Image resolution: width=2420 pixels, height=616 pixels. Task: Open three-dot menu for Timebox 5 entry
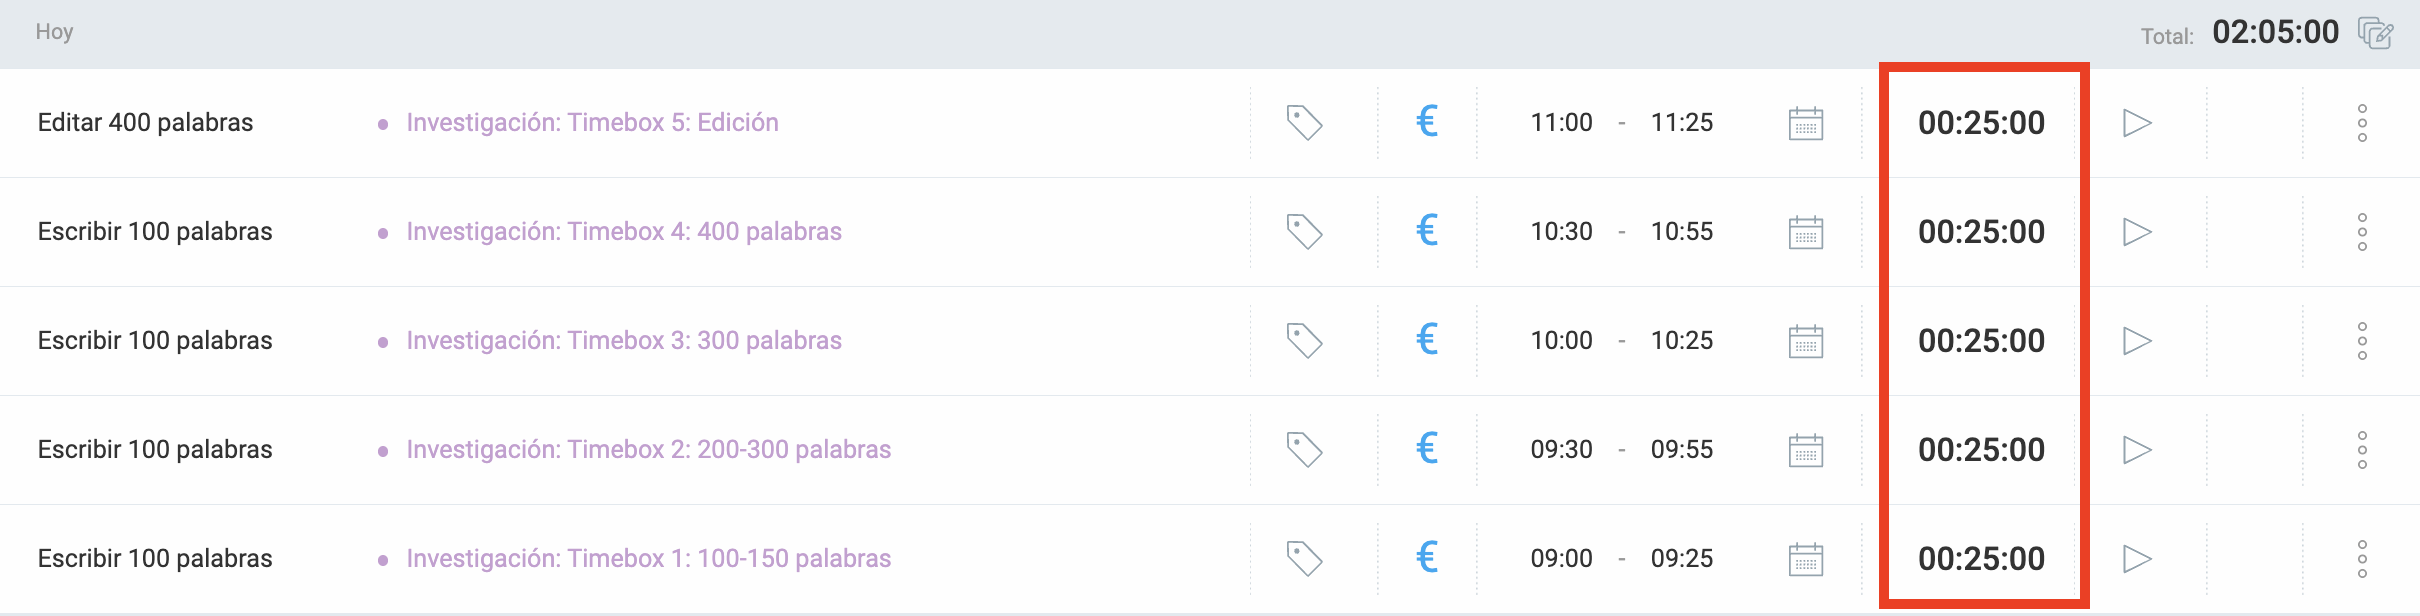[2362, 123]
